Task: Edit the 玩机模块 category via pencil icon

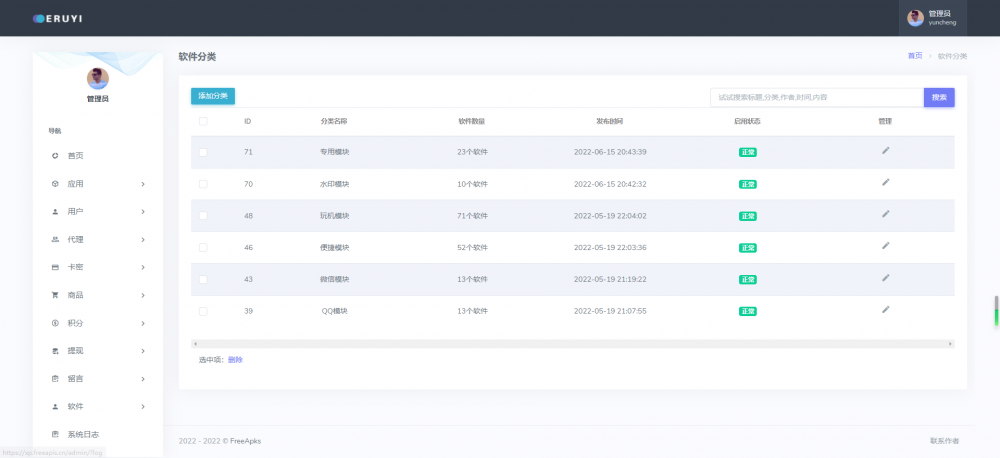Action: [885, 214]
